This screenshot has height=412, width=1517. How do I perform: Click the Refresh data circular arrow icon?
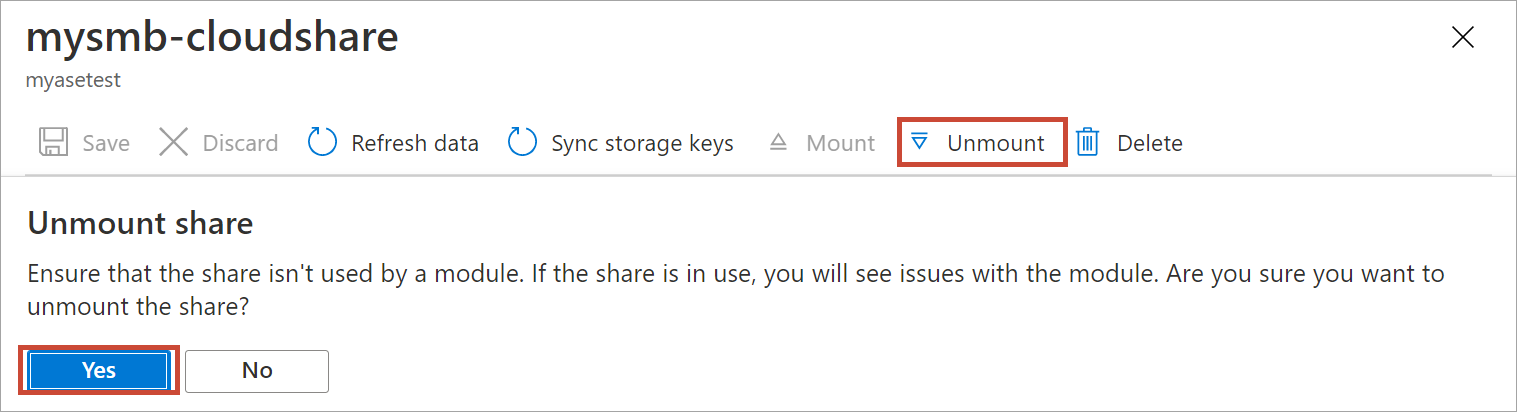click(322, 143)
